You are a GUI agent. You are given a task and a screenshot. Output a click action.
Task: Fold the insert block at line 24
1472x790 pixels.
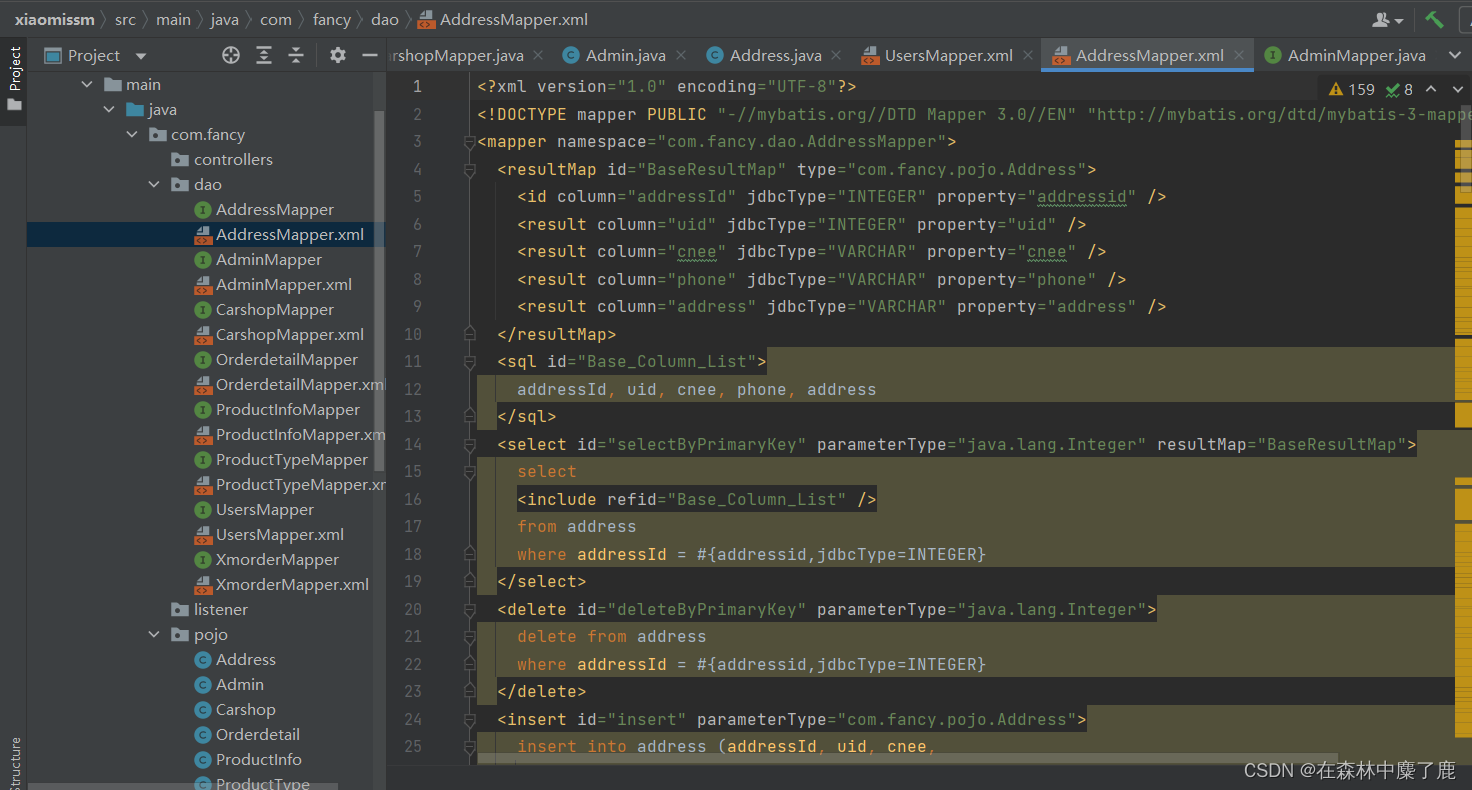click(x=470, y=720)
